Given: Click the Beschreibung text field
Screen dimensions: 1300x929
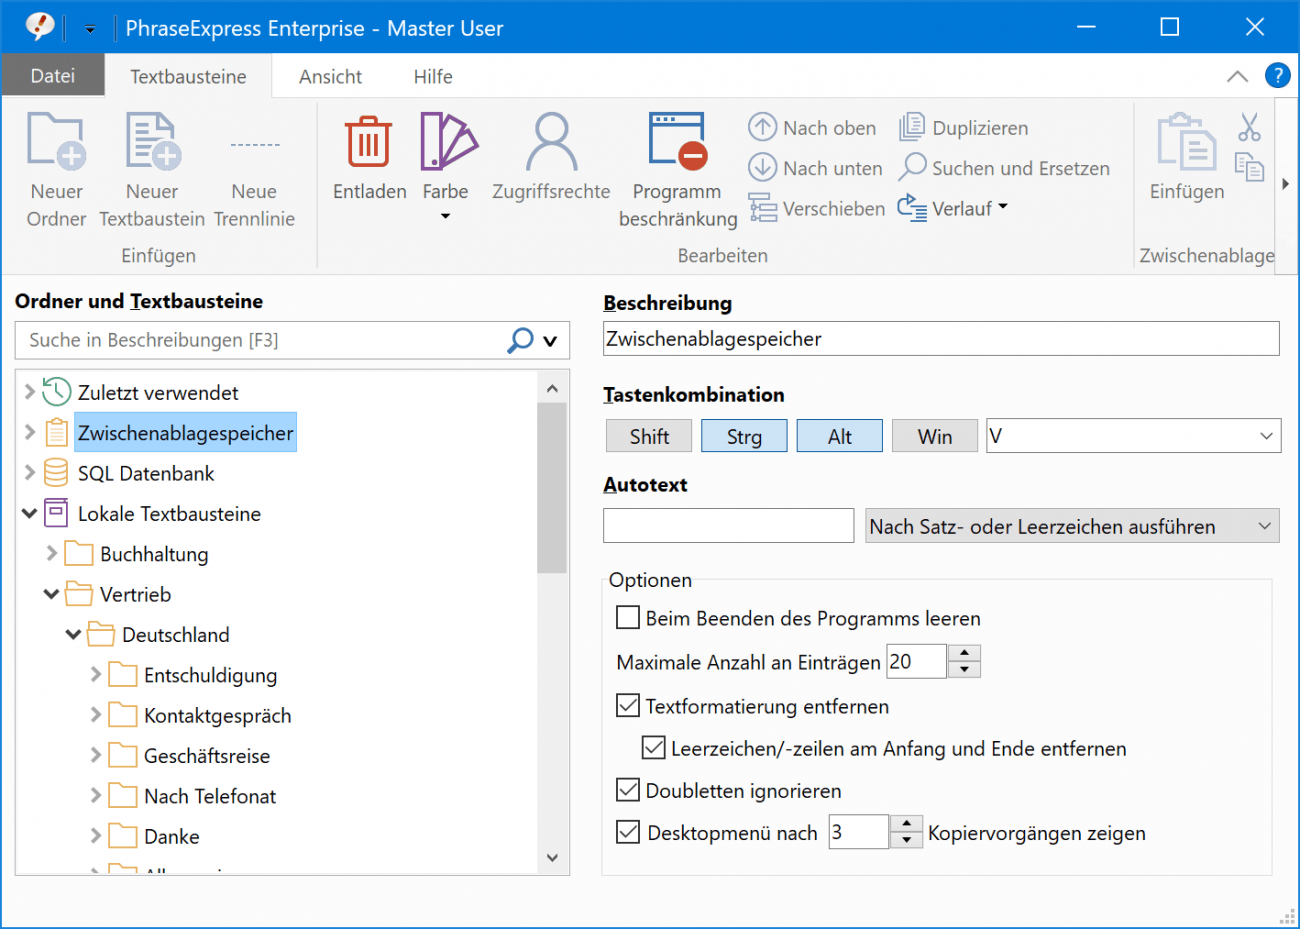Looking at the screenshot, I should coord(941,339).
